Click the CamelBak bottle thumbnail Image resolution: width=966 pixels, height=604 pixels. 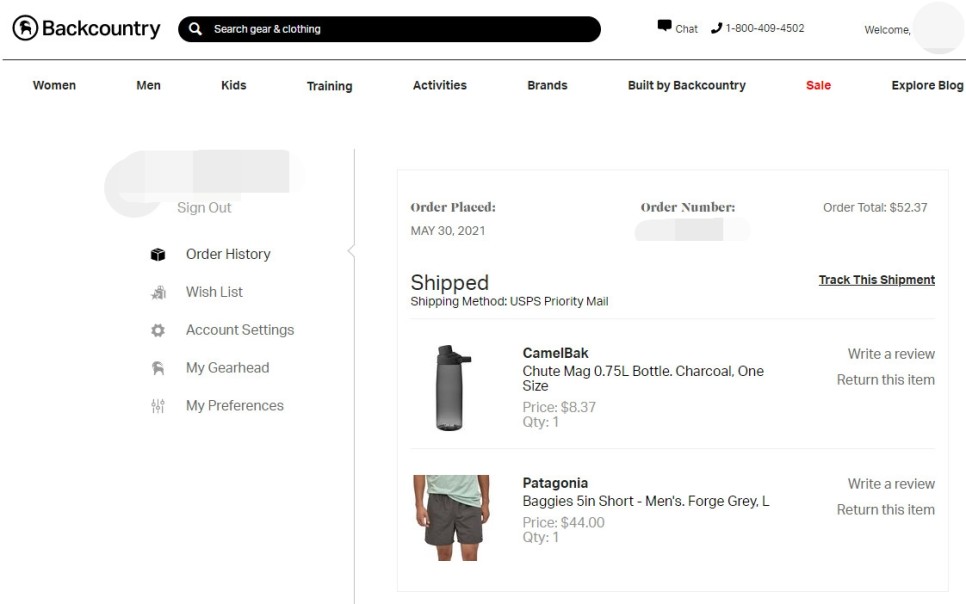(451, 388)
